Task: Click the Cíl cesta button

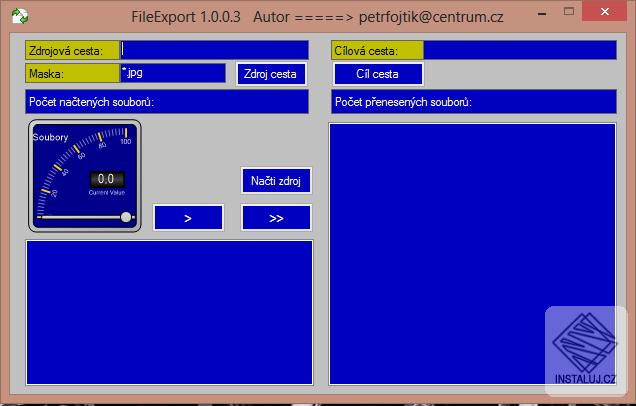Action: pyautogui.click(x=378, y=74)
